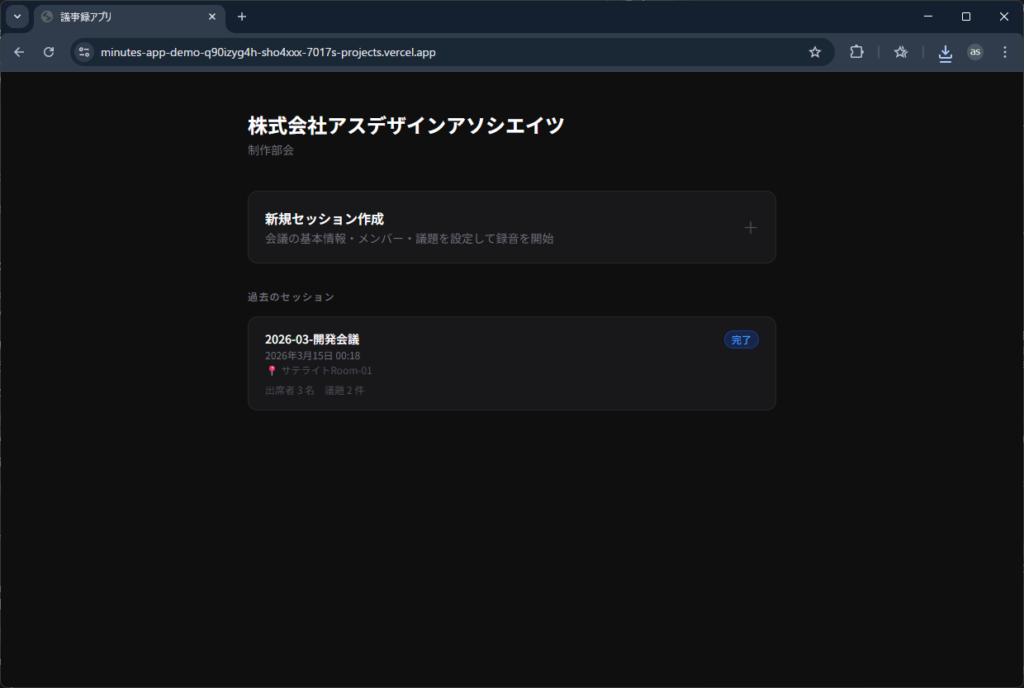Open a new browser tab
The image size is (1024, 688).
click(242, 17)
